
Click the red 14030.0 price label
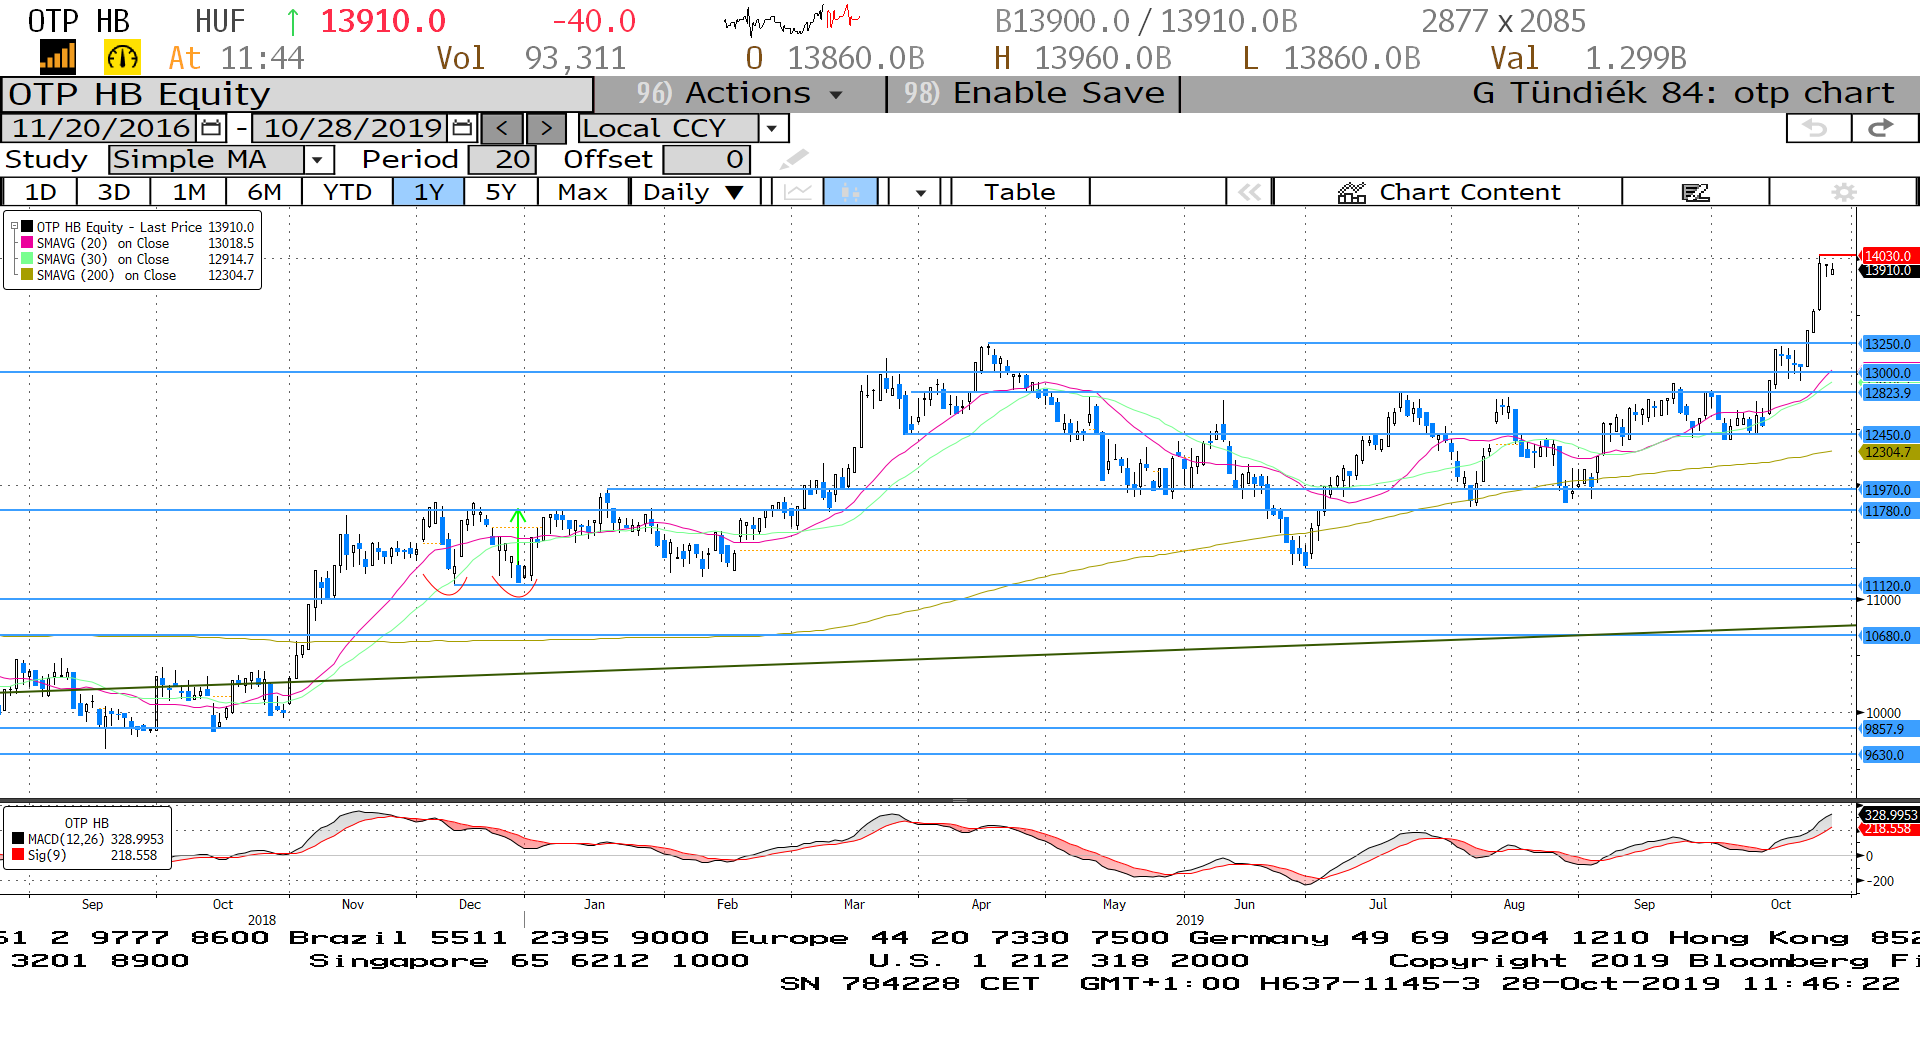(1887, 256)
